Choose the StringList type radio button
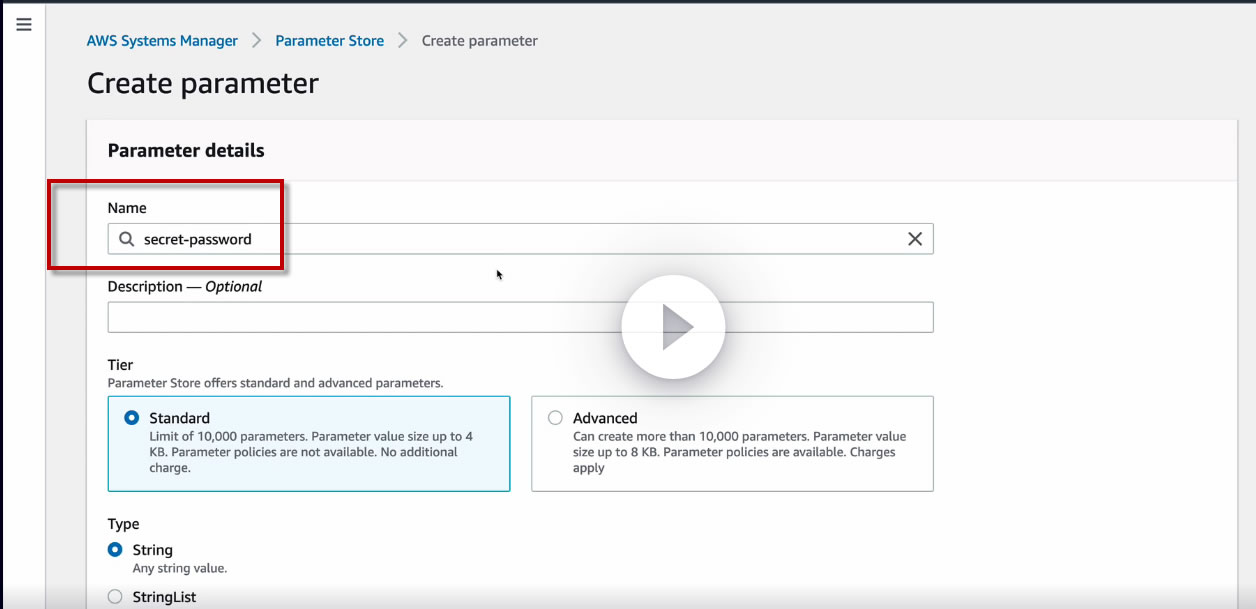Screen dimensions: 1256x609 [x=115, y=597]
